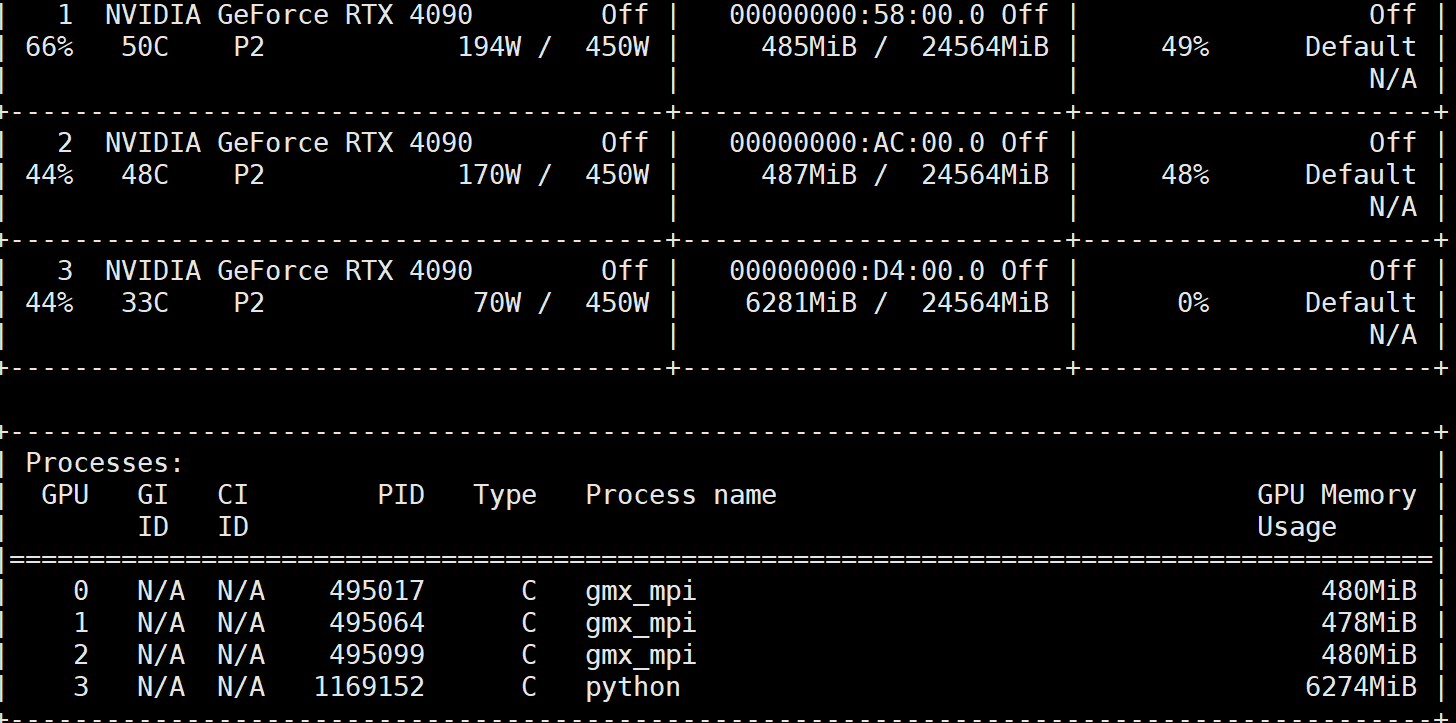Click type 'C' in the python row

pos(529,687)
